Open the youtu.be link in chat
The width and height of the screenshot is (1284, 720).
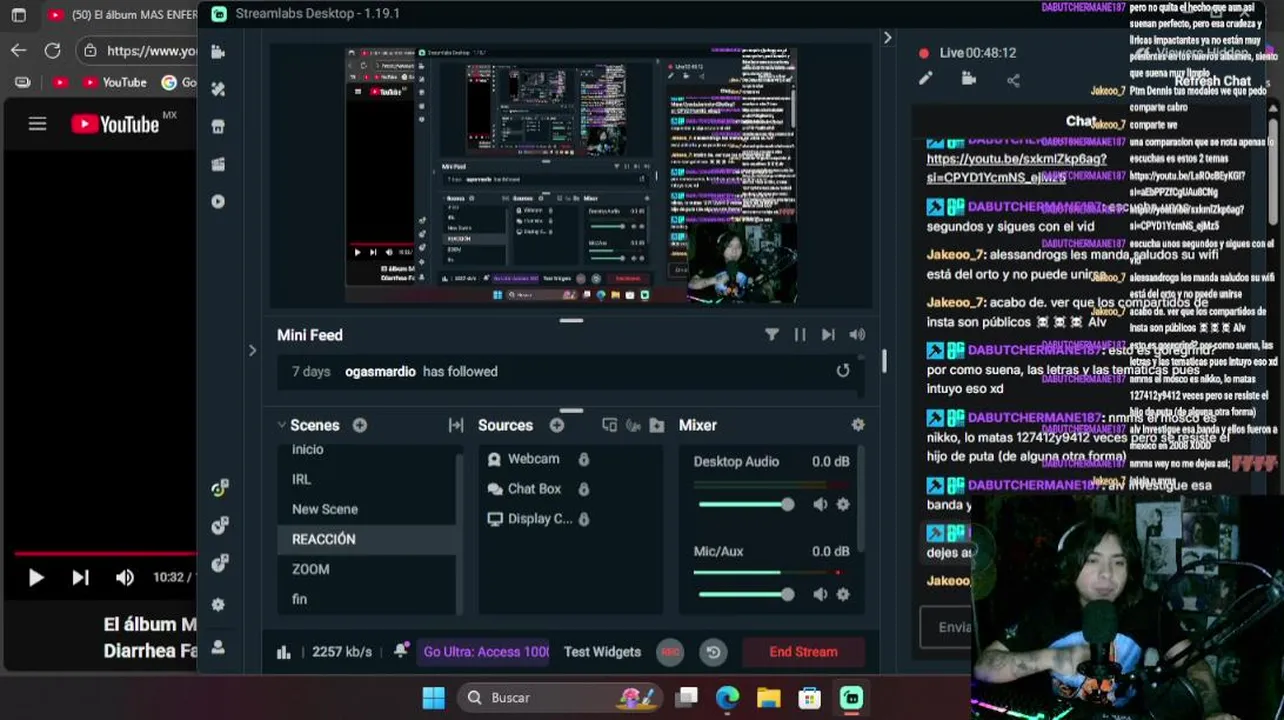point(1016,168)
